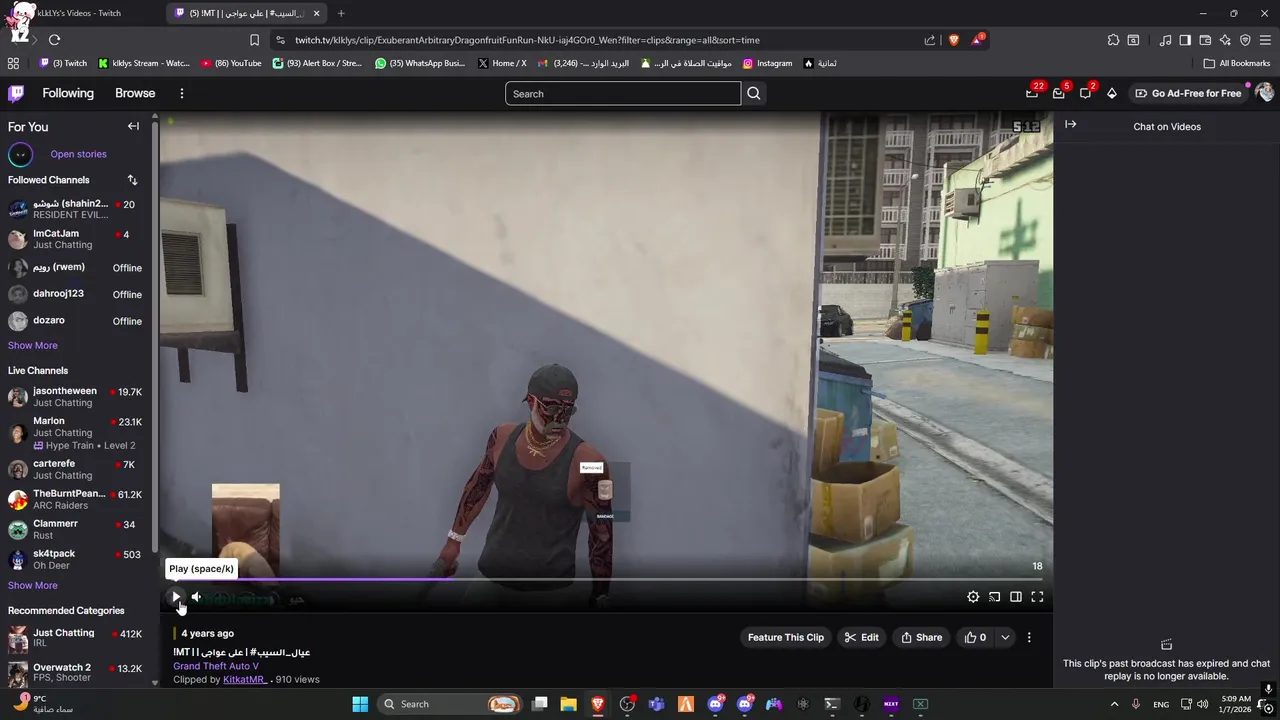Open Brave Leo AI sparkle icon
Image resolution: width=1280 pixels, height=720 pixels.
[x=1225, y=40]
